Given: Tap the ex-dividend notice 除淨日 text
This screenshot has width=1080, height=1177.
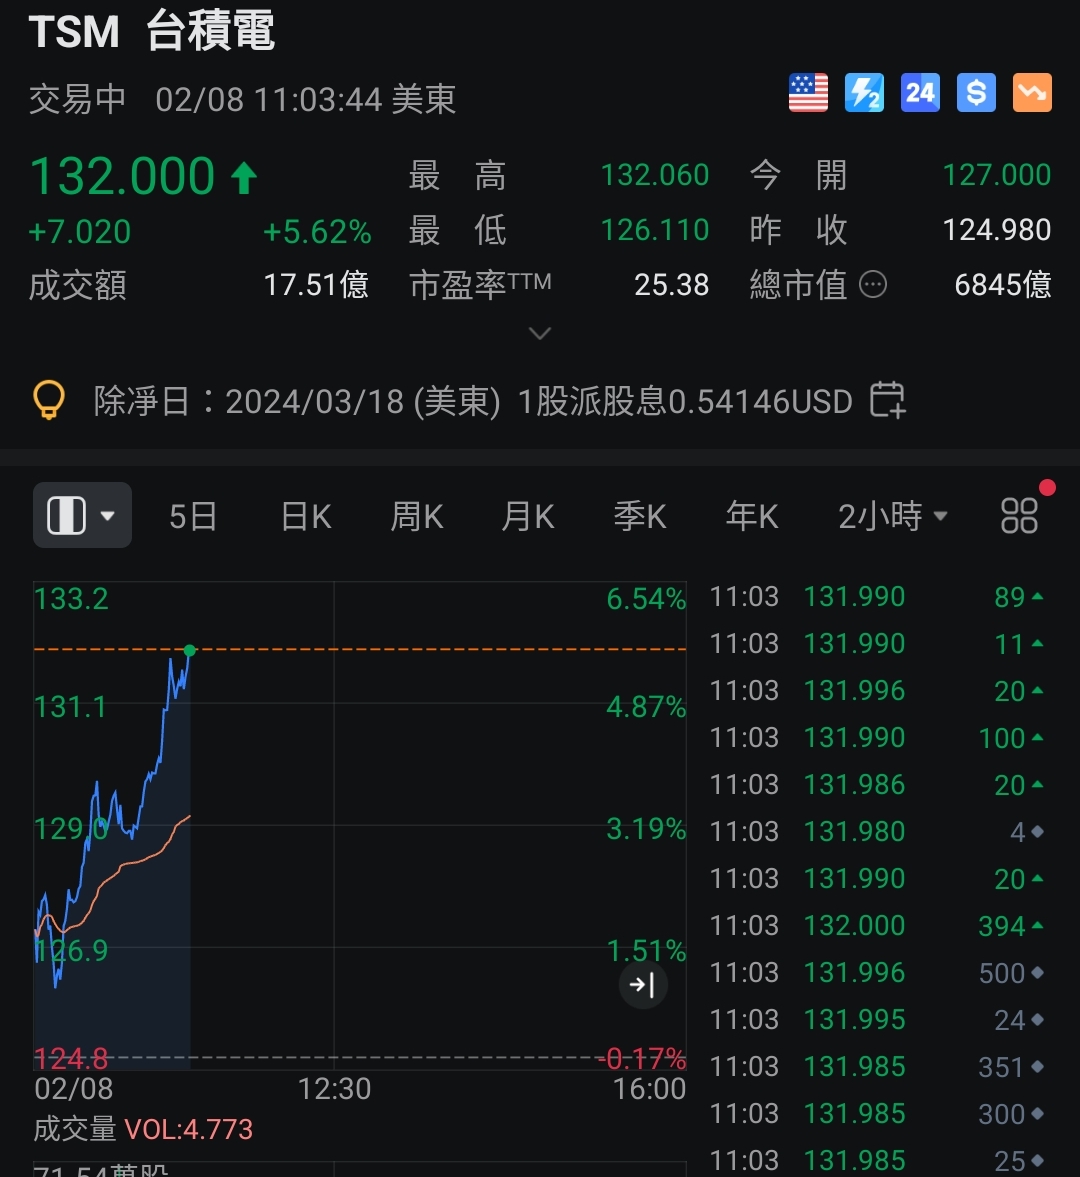Looking at the screenshot, I should point(473,402).
